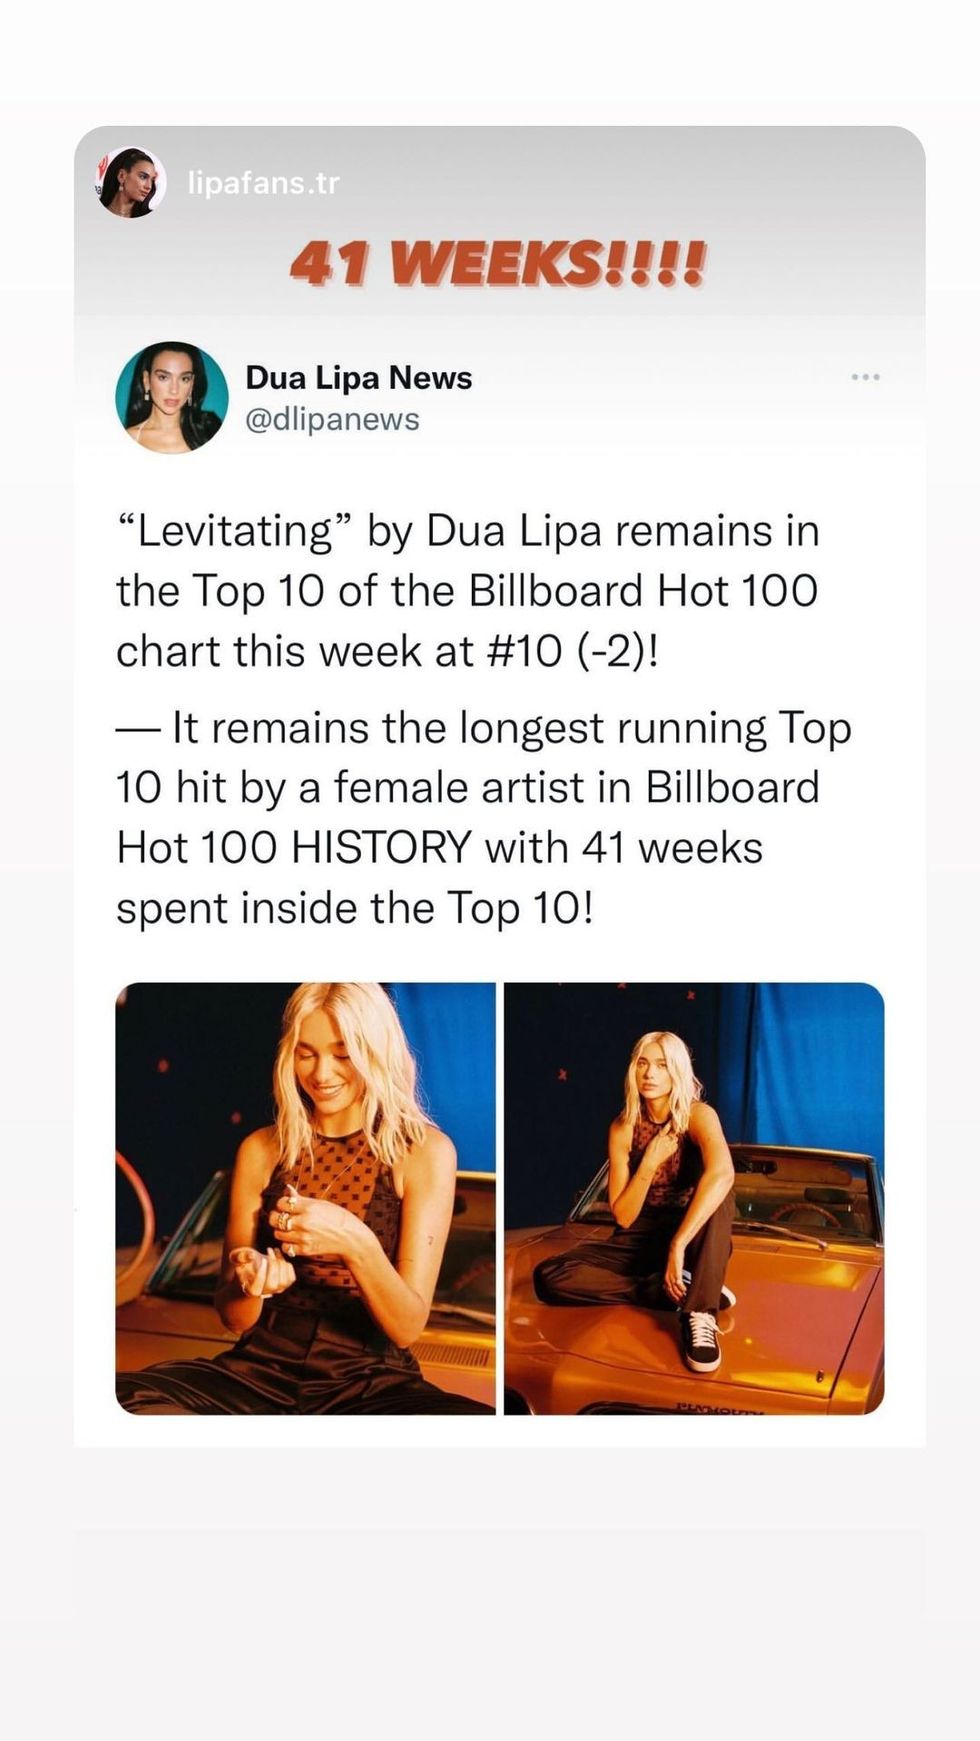Click the Dua Lipa News display name
The width and height of the screenshot is (980, 1741).
click(358, 378)
